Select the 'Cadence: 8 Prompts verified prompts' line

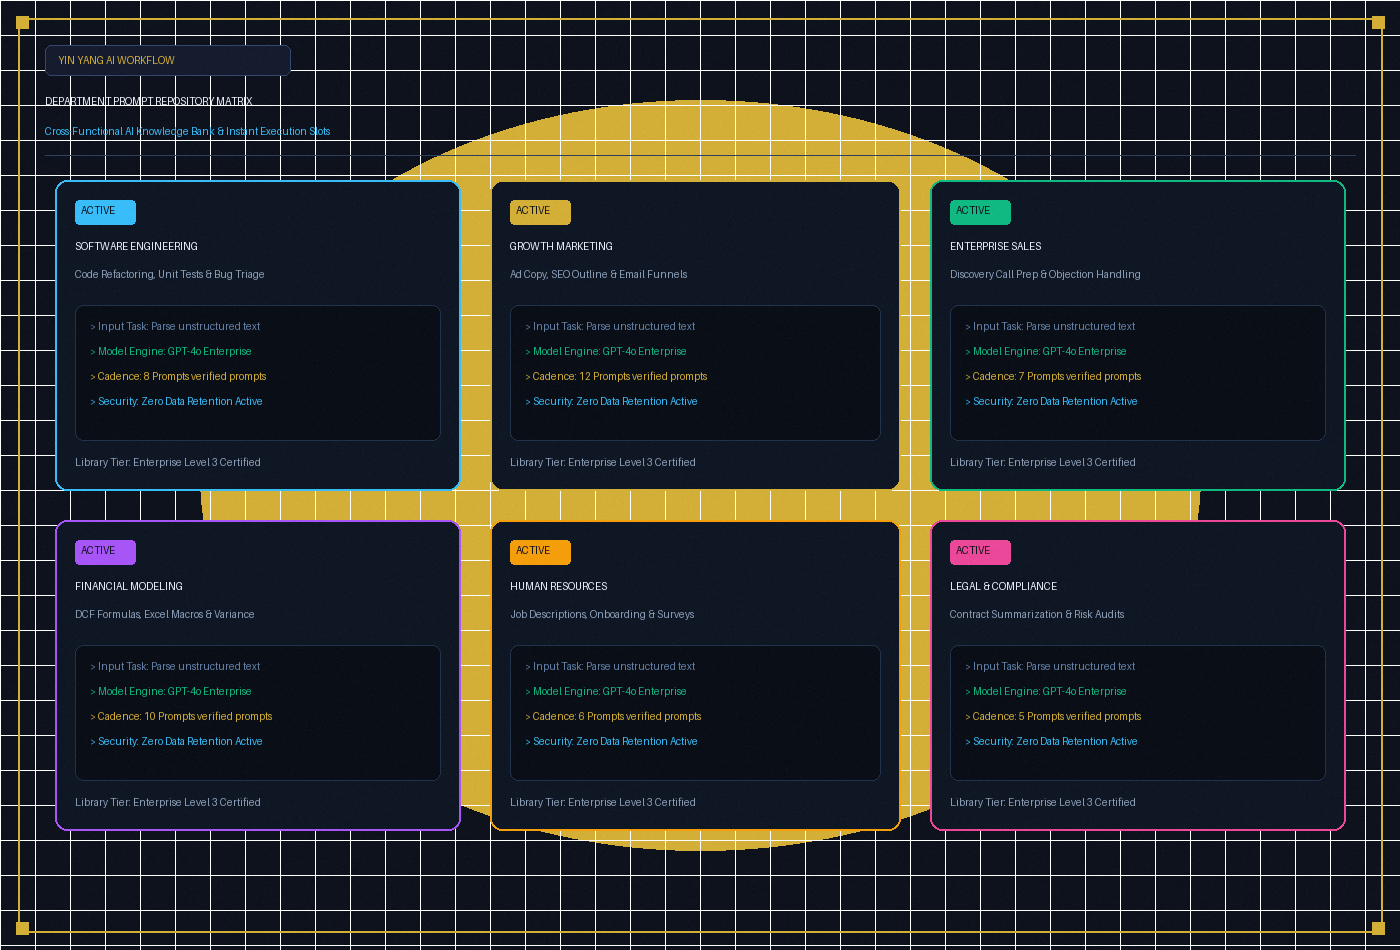[178, 377]
